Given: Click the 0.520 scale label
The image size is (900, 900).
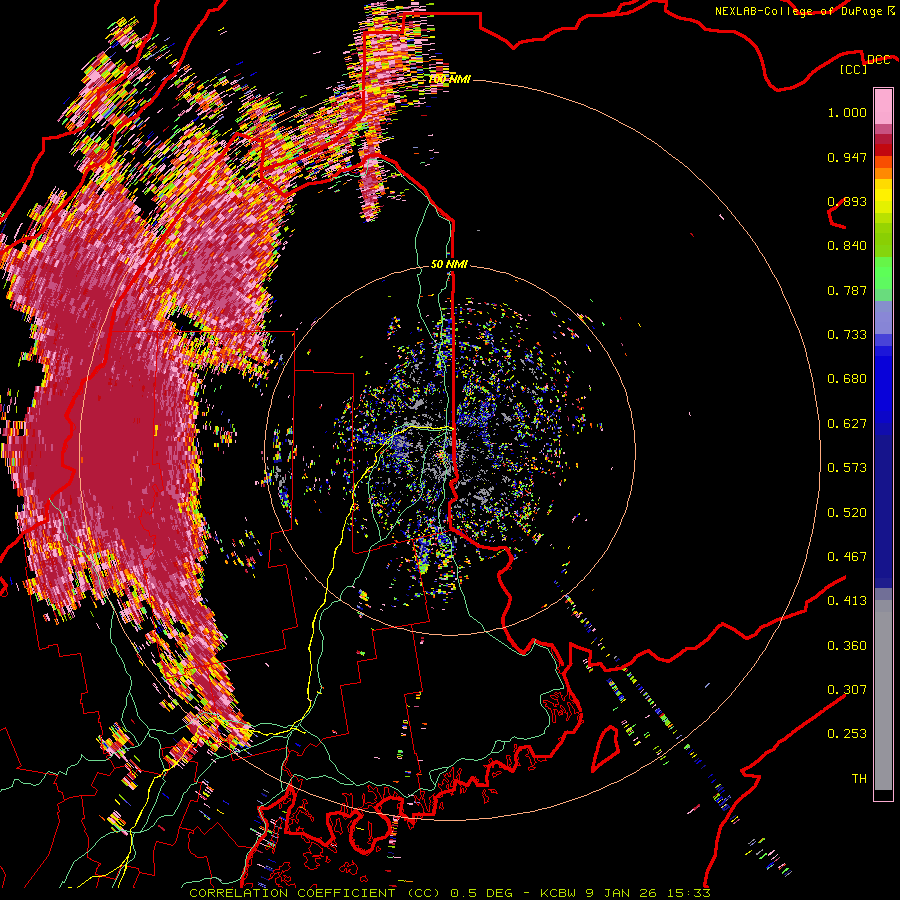Looking at the screenshot, I should click(847, 513).
